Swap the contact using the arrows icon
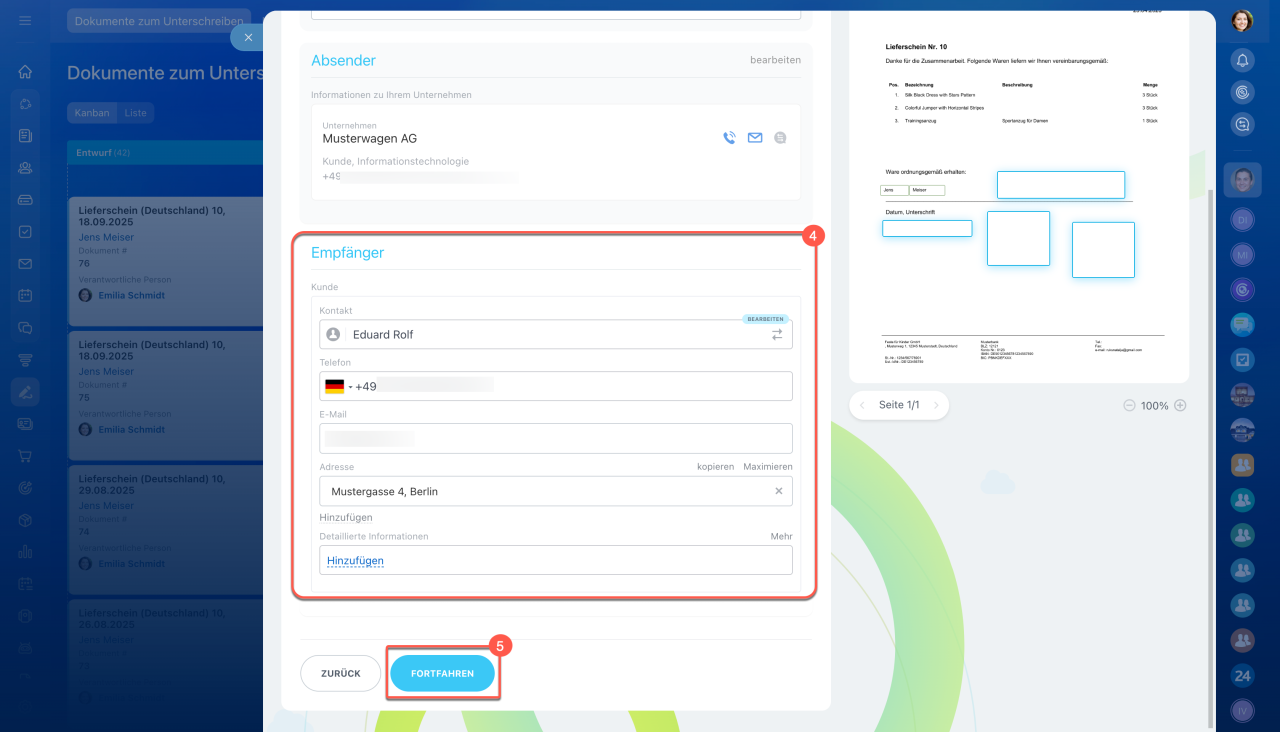The image size is (1280, 732). point(777,335)
